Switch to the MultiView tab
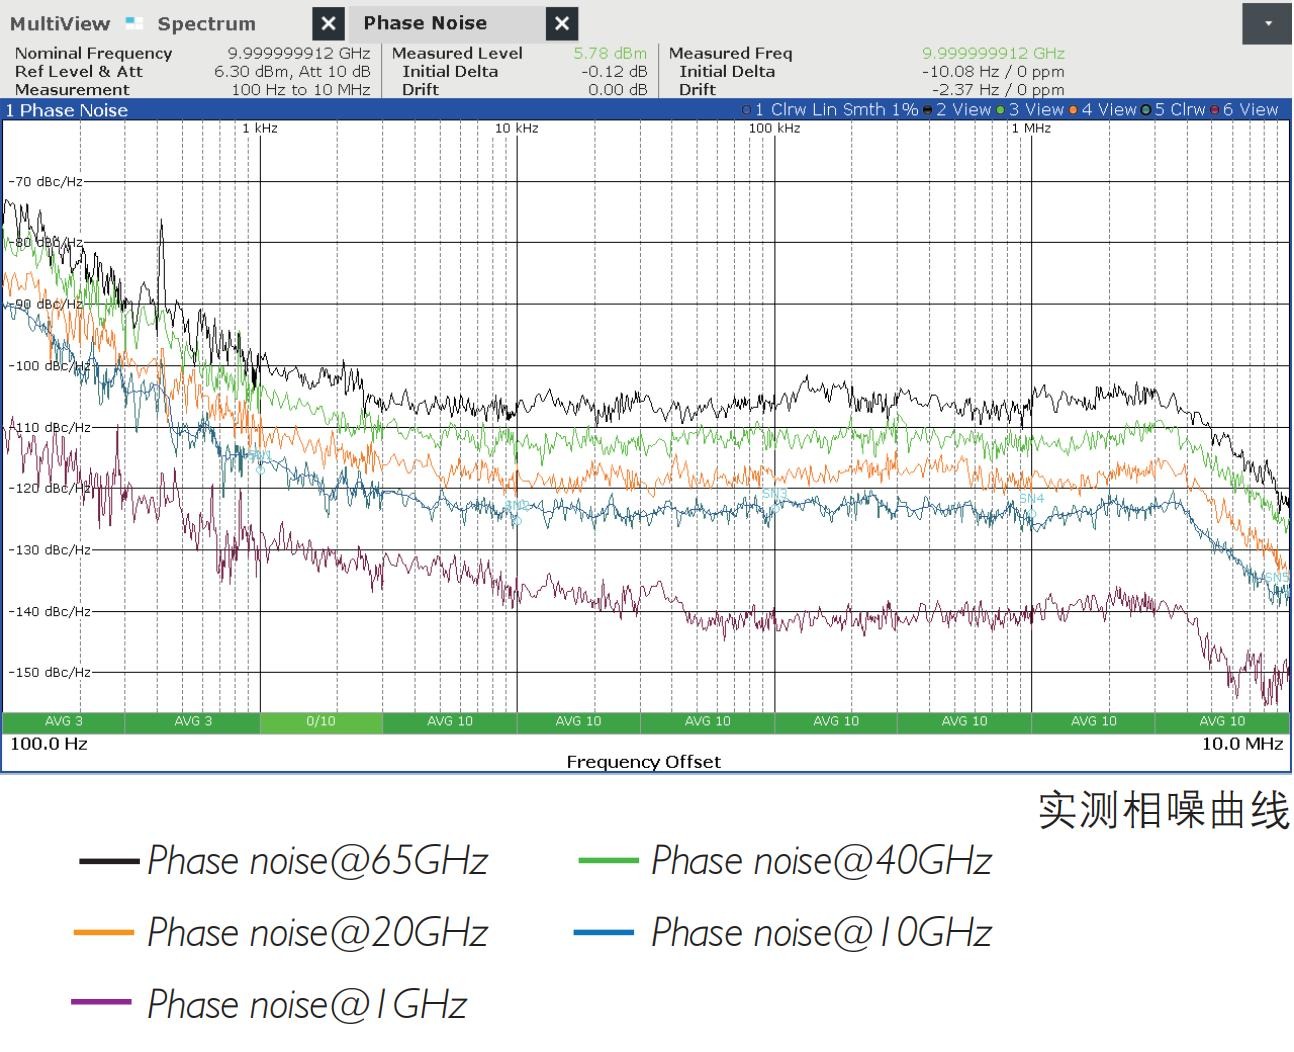This screenshot has height=1052, width=1294. (x=59, y=23)
